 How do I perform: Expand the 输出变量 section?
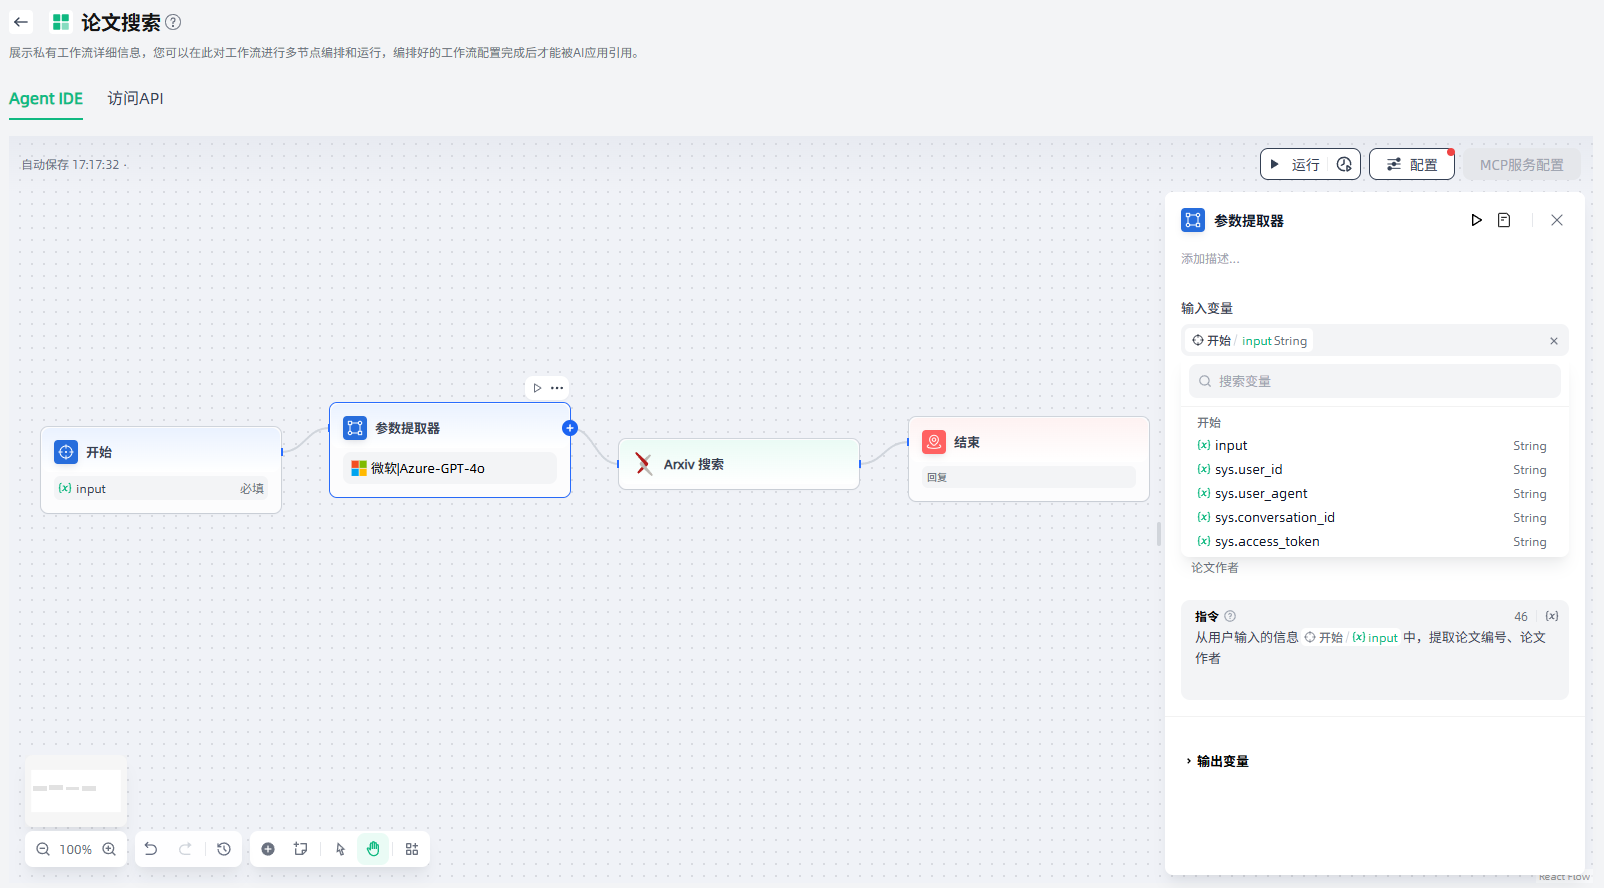pyautogui.click(x=1218, y=761)
